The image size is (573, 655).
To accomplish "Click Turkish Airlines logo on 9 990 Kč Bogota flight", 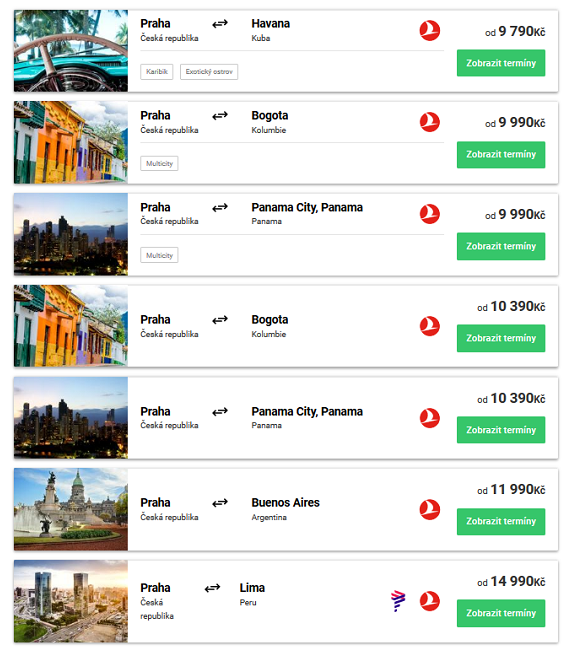I will 430,122.
